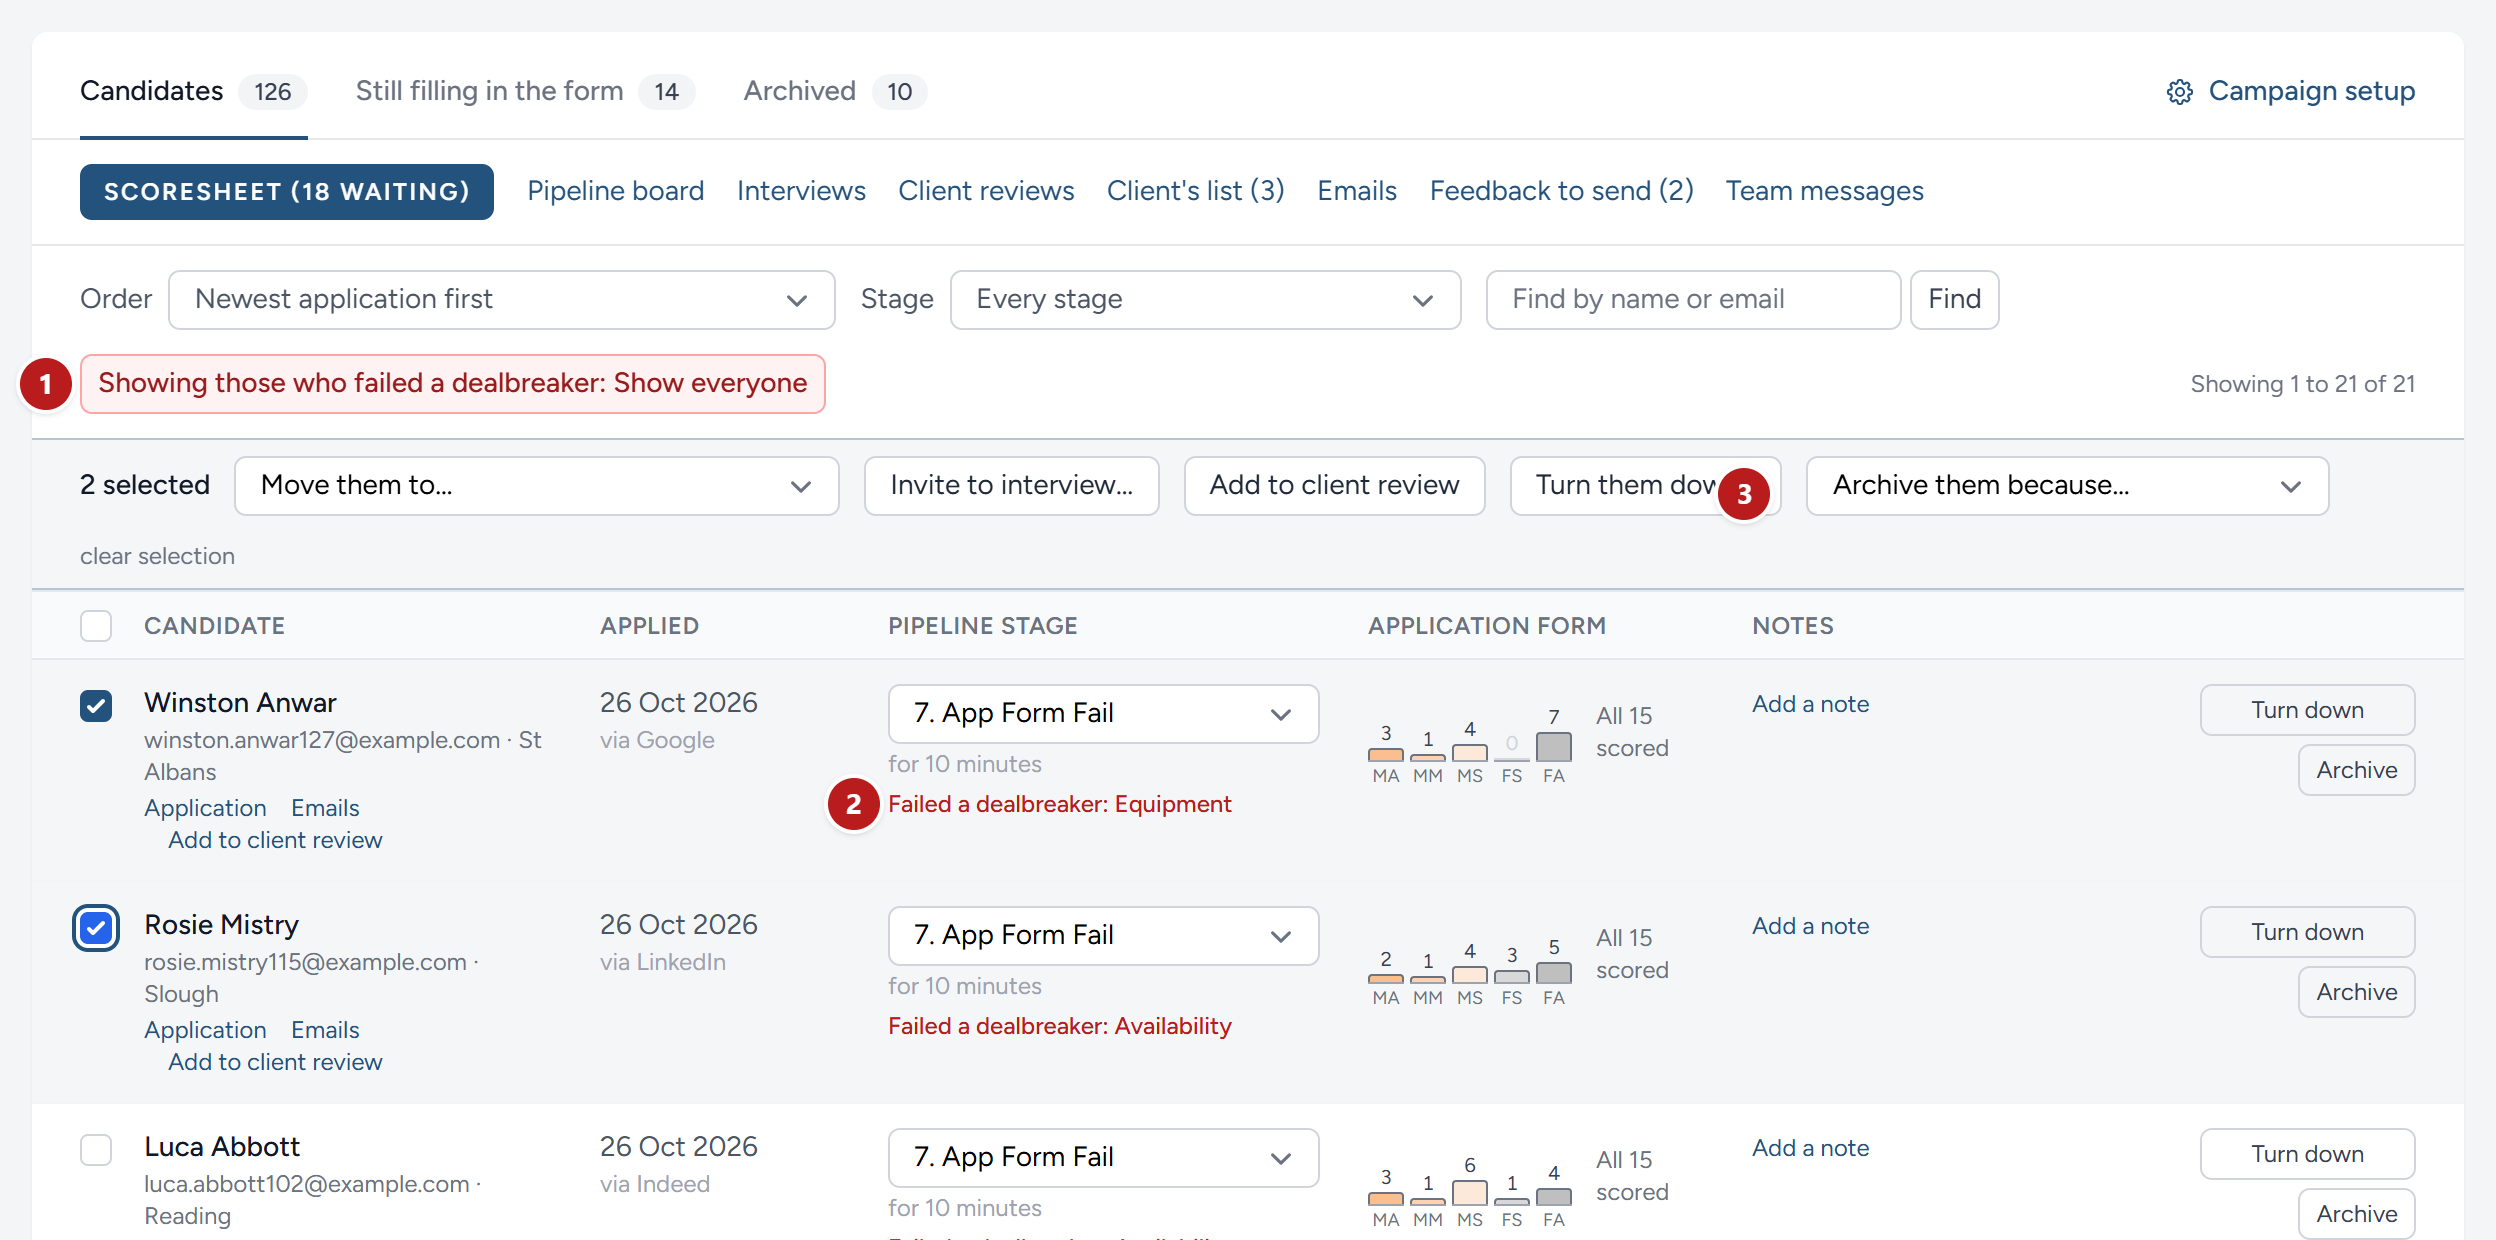Archive Rosie Mistry
The width and height of the screenshot is (2496, 1240).
click(2356, 992)
